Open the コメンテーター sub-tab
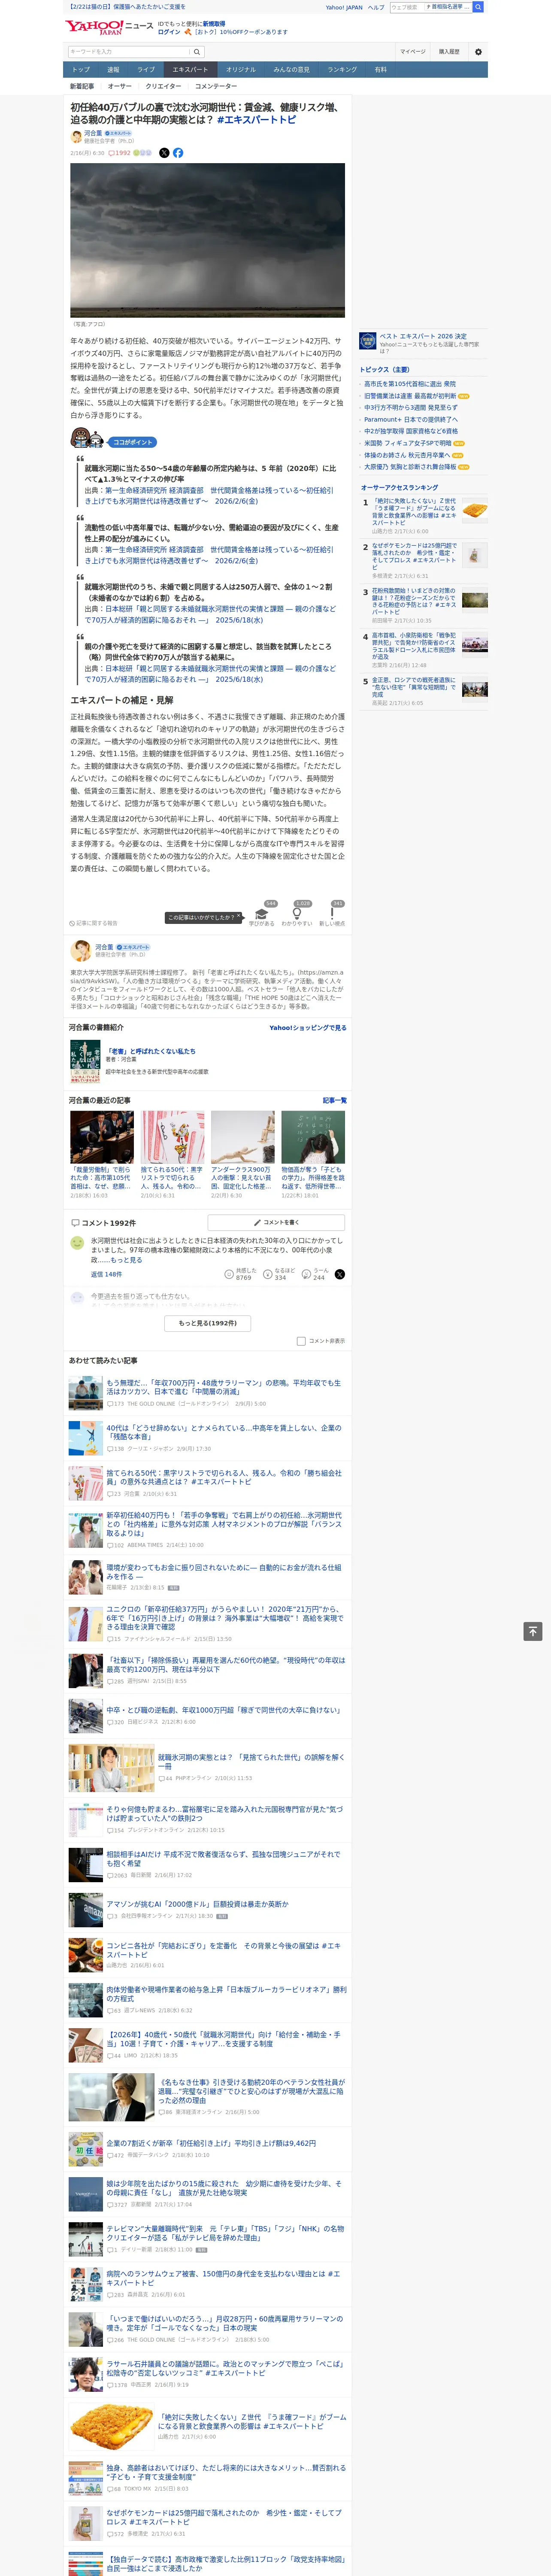The height and width of the screenshot is (2576, 551). (216, 86)
